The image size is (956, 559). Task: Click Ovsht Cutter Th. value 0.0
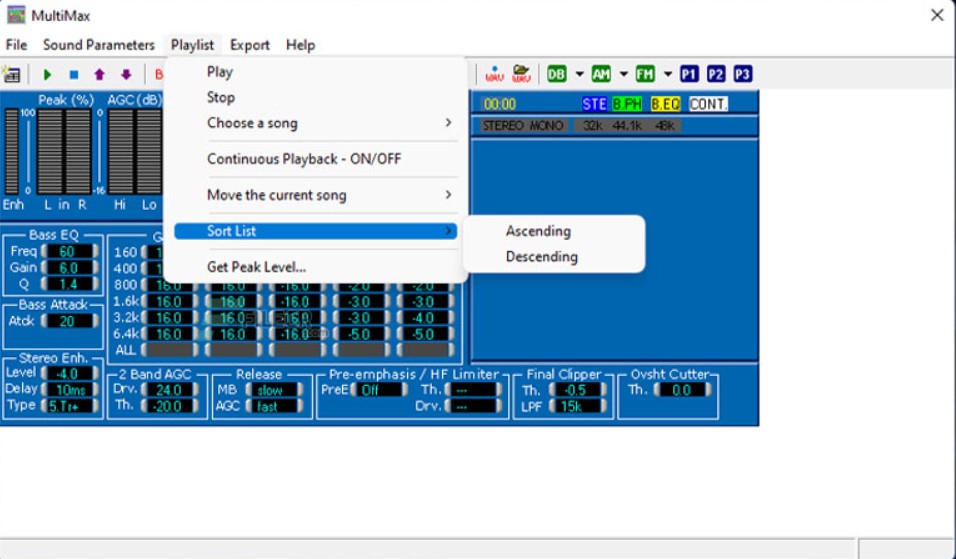click(x=682, y=390)
